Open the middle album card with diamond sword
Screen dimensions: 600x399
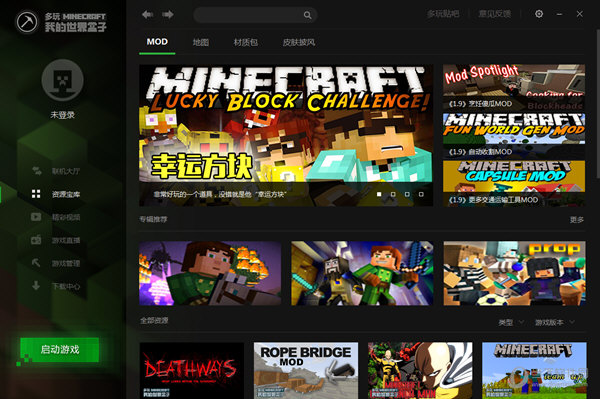coord(362,273)
